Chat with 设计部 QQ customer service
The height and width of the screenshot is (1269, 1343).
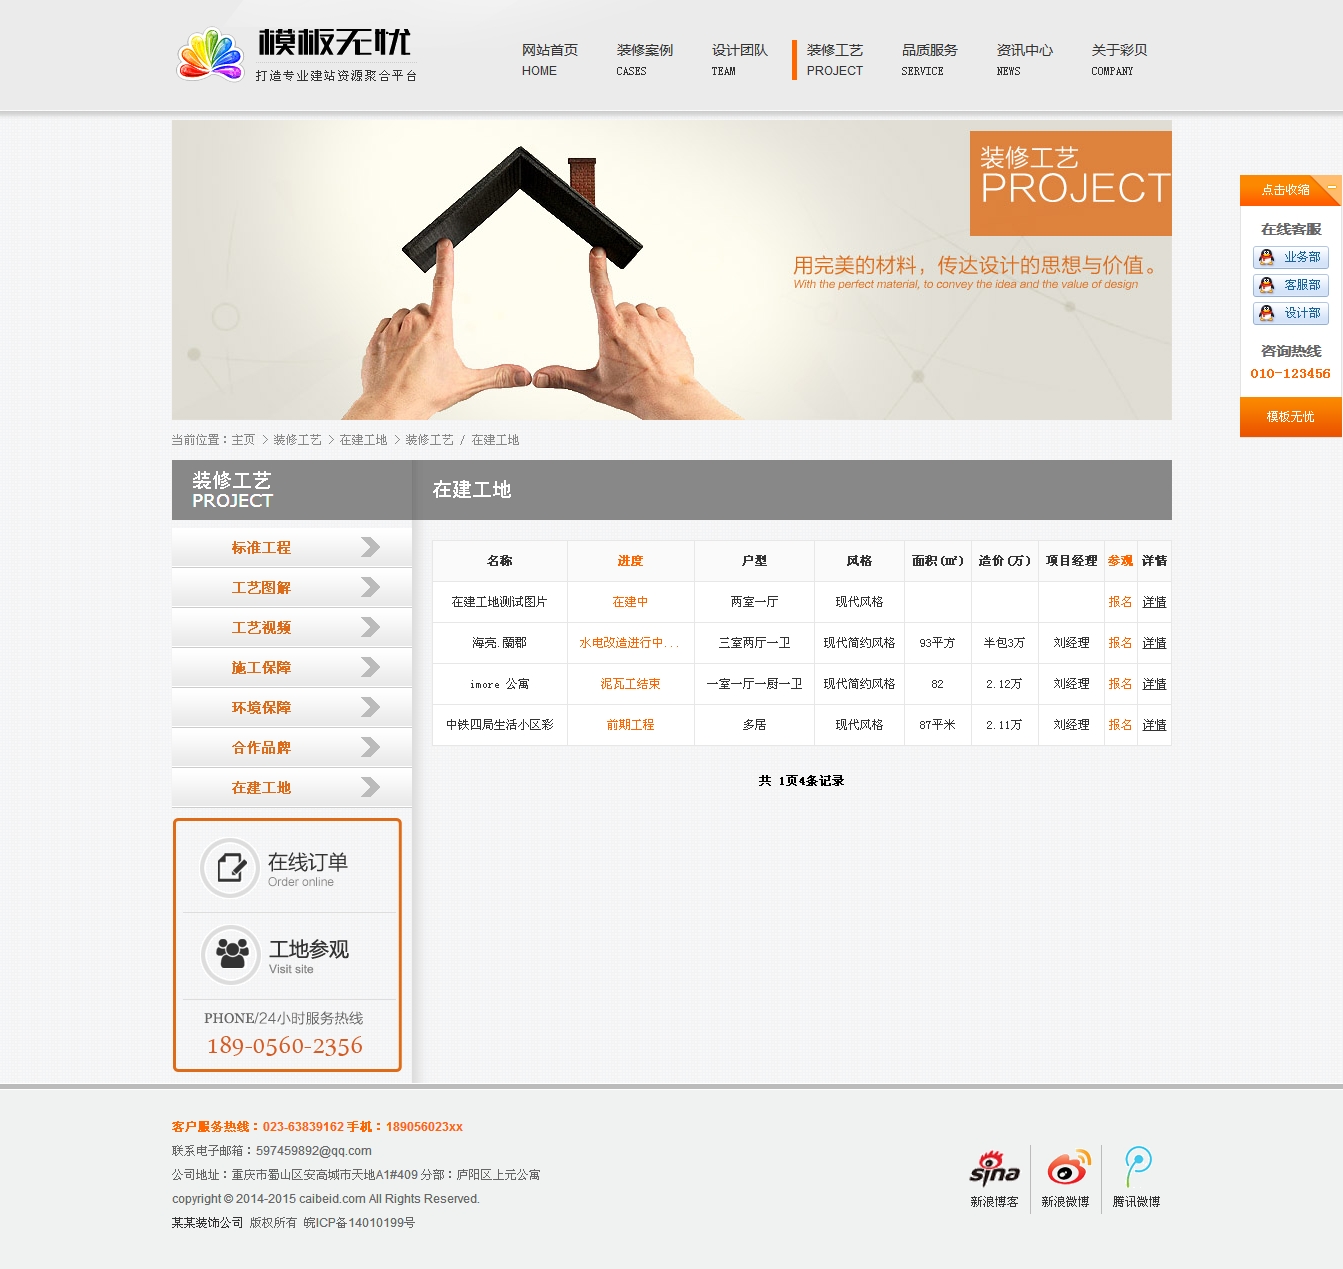click(1290, 313)
